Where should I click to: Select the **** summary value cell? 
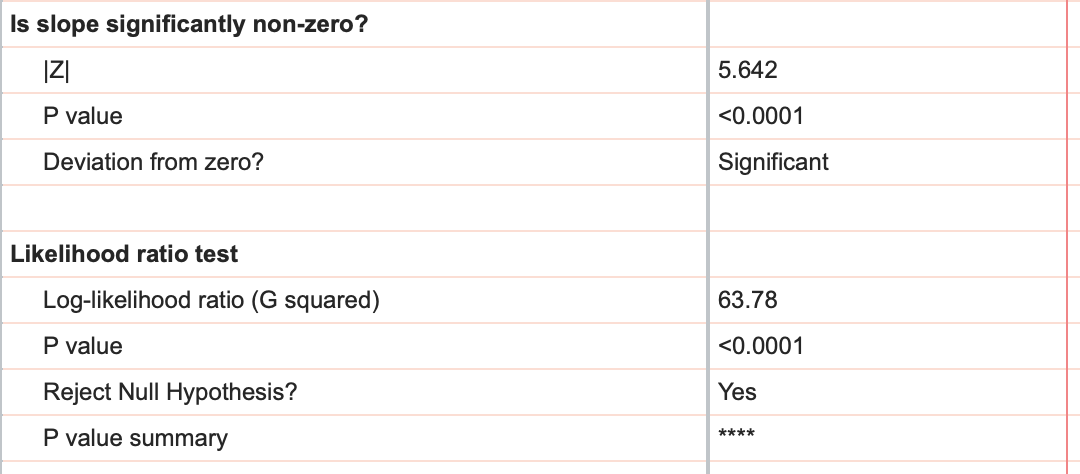[737, 434]
